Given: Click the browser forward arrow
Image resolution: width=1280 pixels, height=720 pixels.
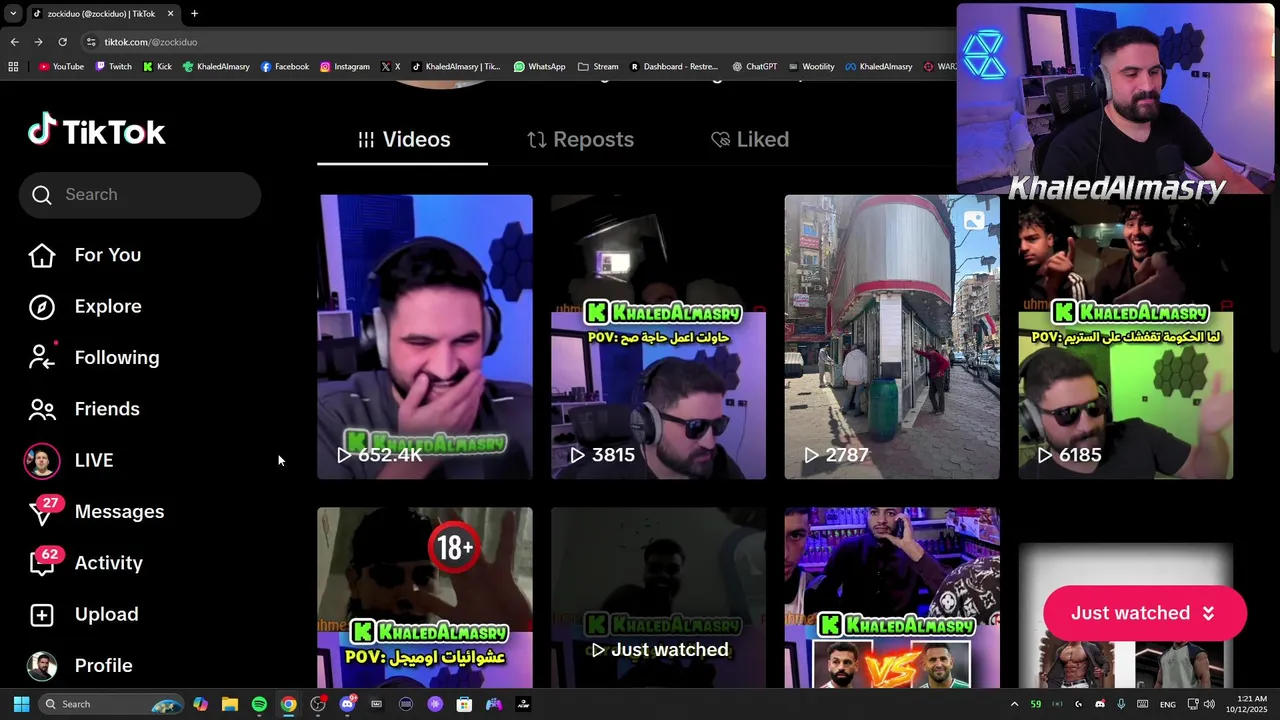Looking at the screenshot, I should [x=38, y=42].
